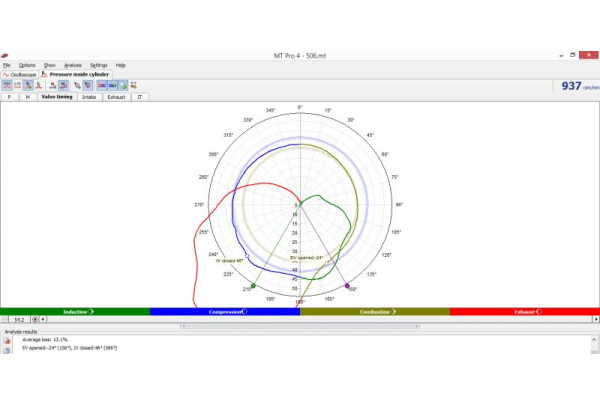Open the Settings menu

click(x=98, y=65)
